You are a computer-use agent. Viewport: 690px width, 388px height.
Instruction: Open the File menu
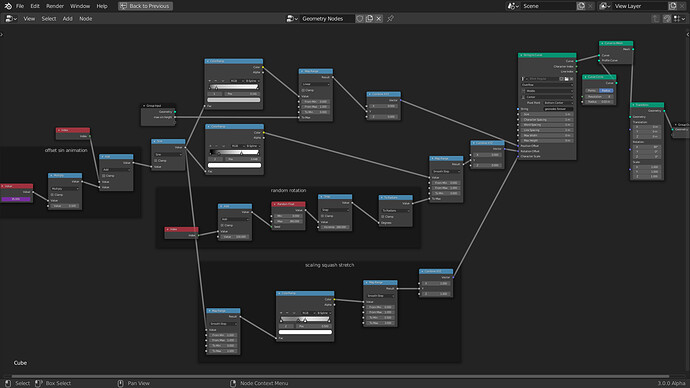tap(20, 6)
